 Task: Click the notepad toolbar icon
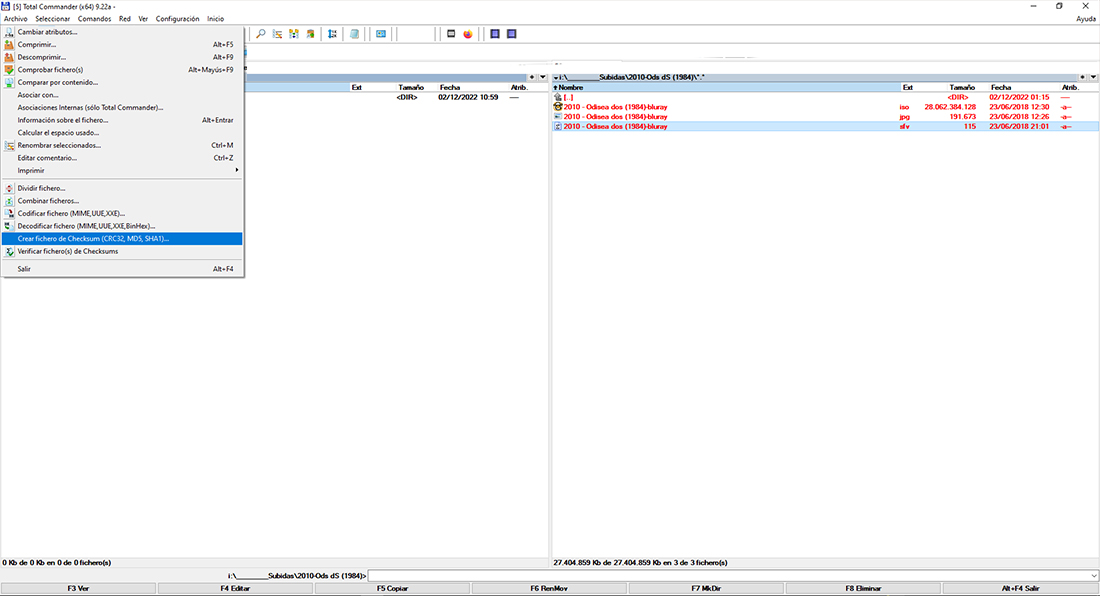click(x=355, y=34)
